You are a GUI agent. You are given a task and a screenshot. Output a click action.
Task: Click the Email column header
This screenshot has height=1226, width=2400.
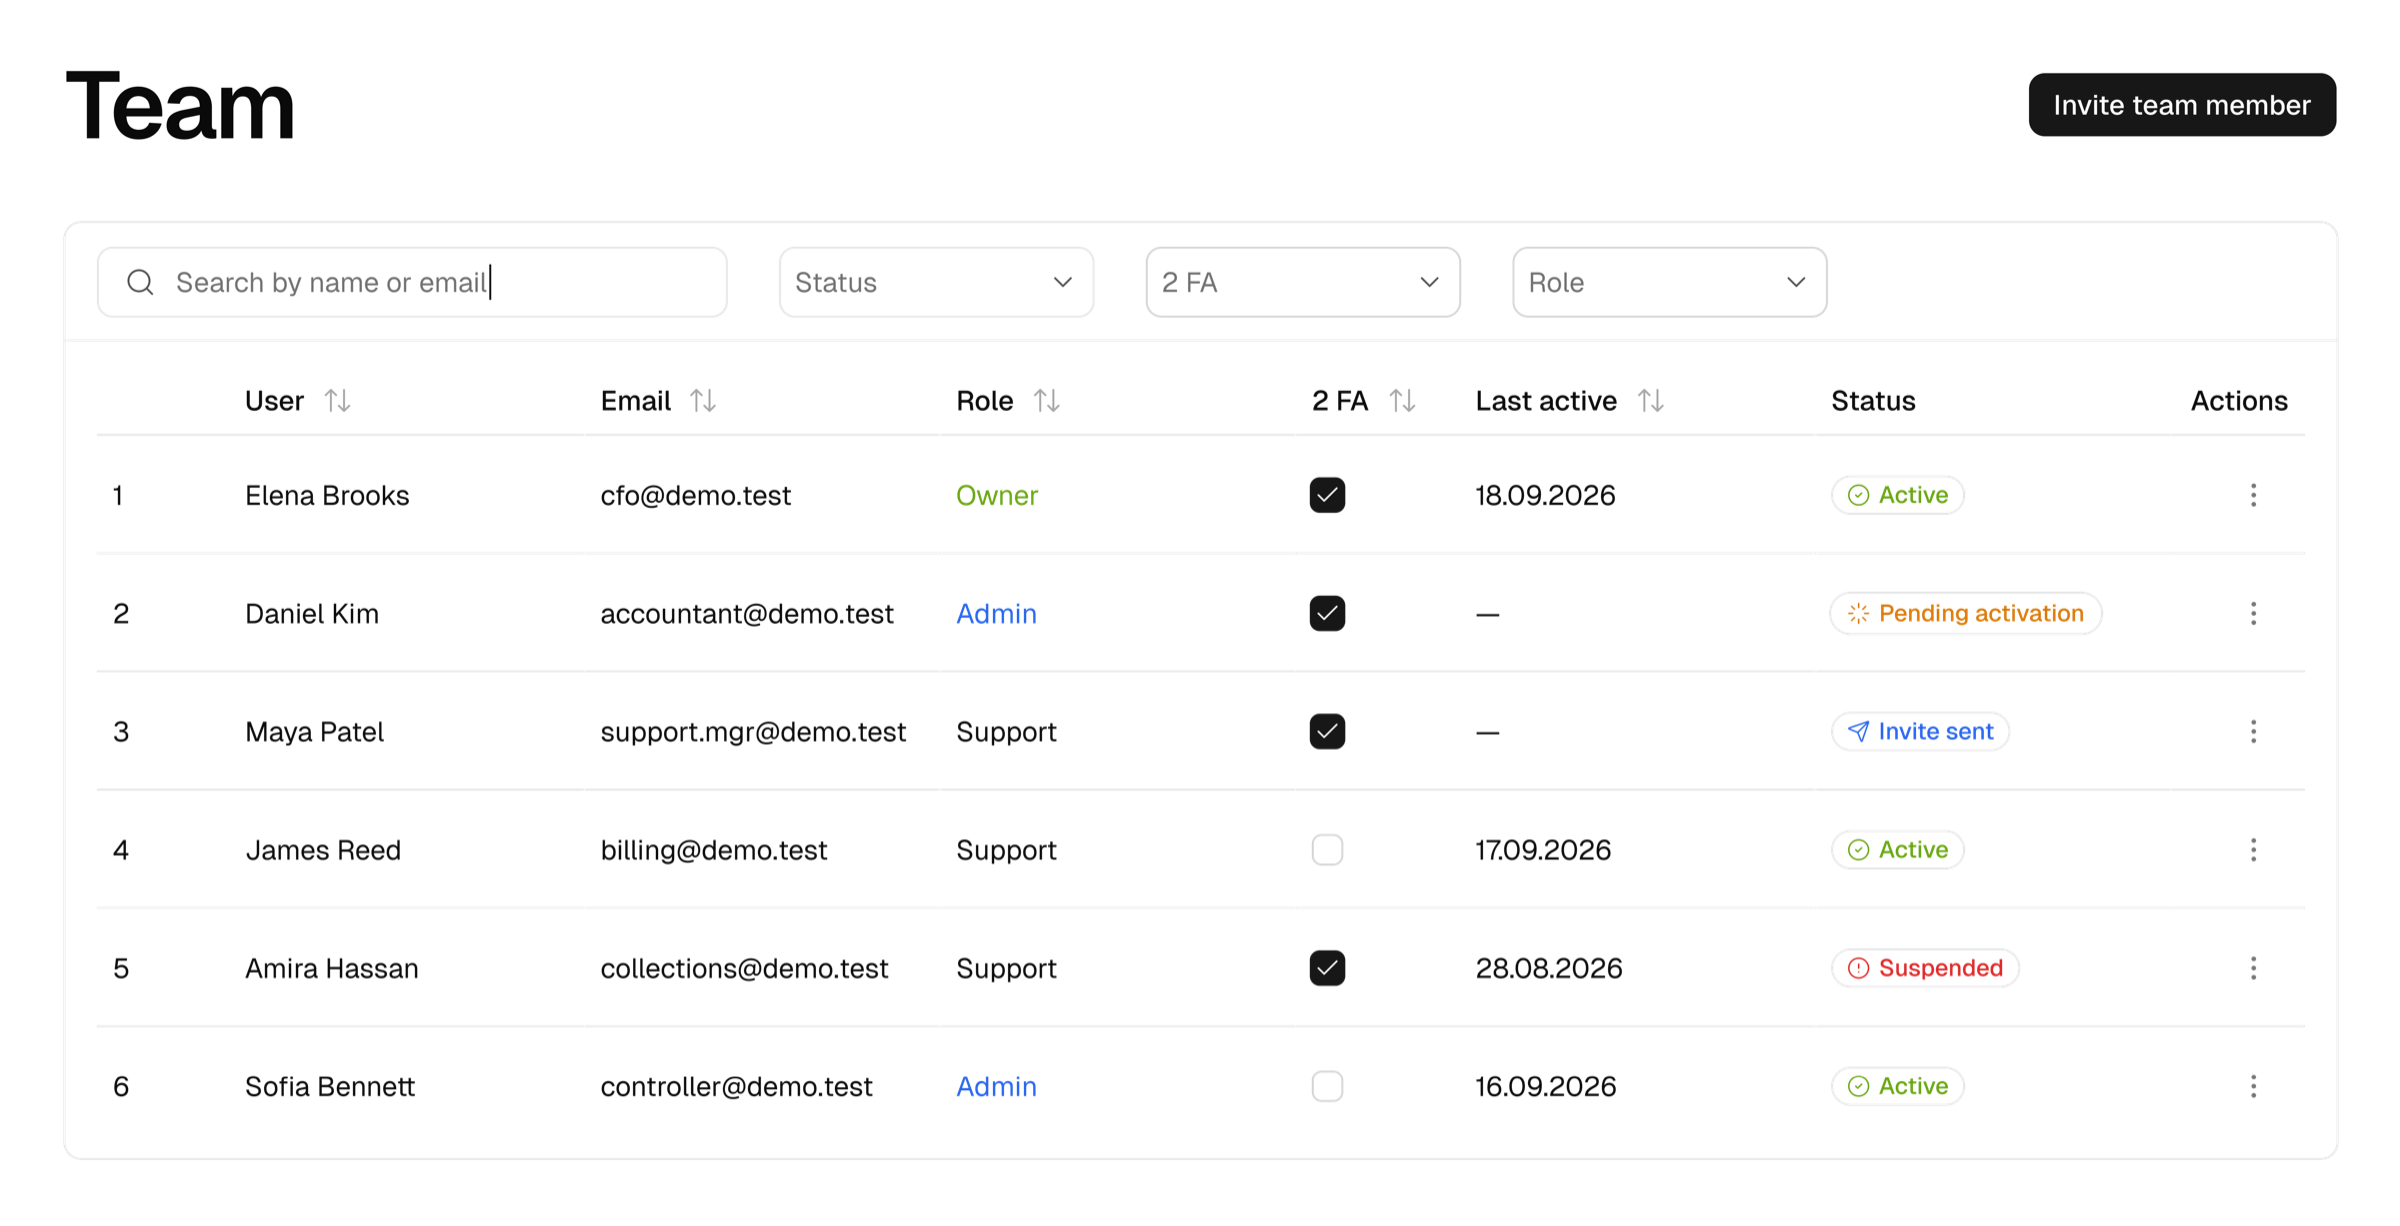click(635, 401)
